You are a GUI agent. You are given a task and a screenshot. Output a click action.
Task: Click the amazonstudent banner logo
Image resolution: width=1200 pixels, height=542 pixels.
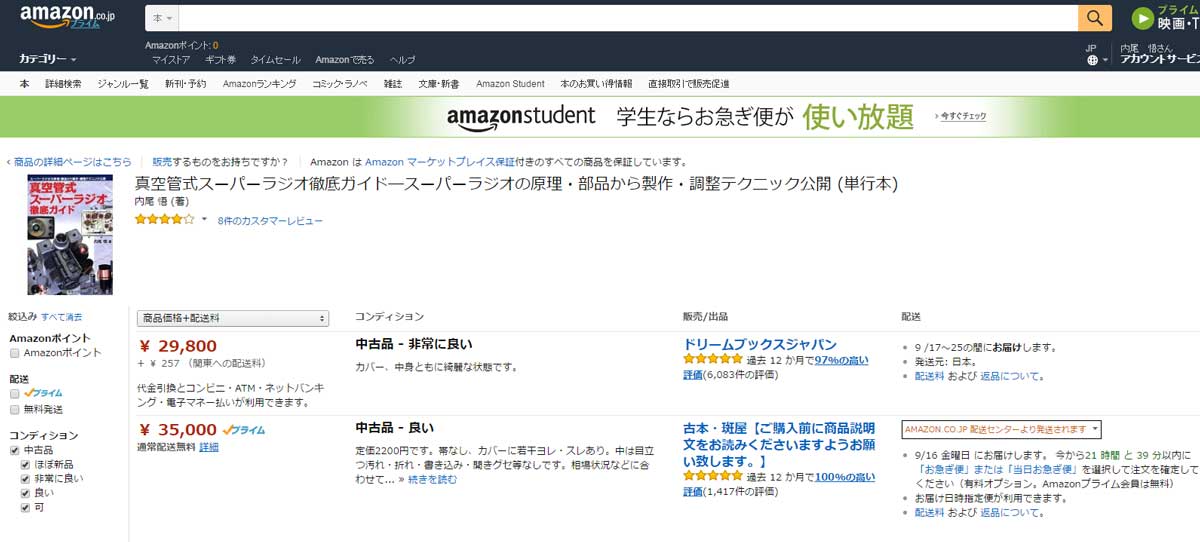[521, 116]
